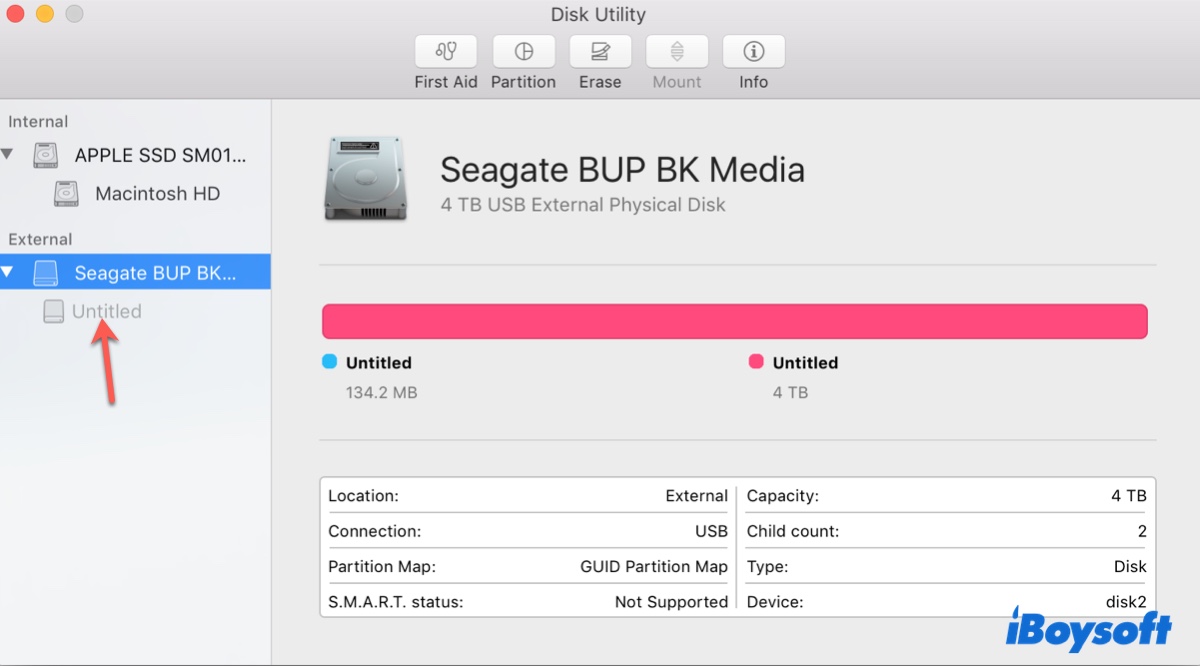Select the Erase tool
The height and width of the screenshot is (666, 1200).
click(600, 60)
